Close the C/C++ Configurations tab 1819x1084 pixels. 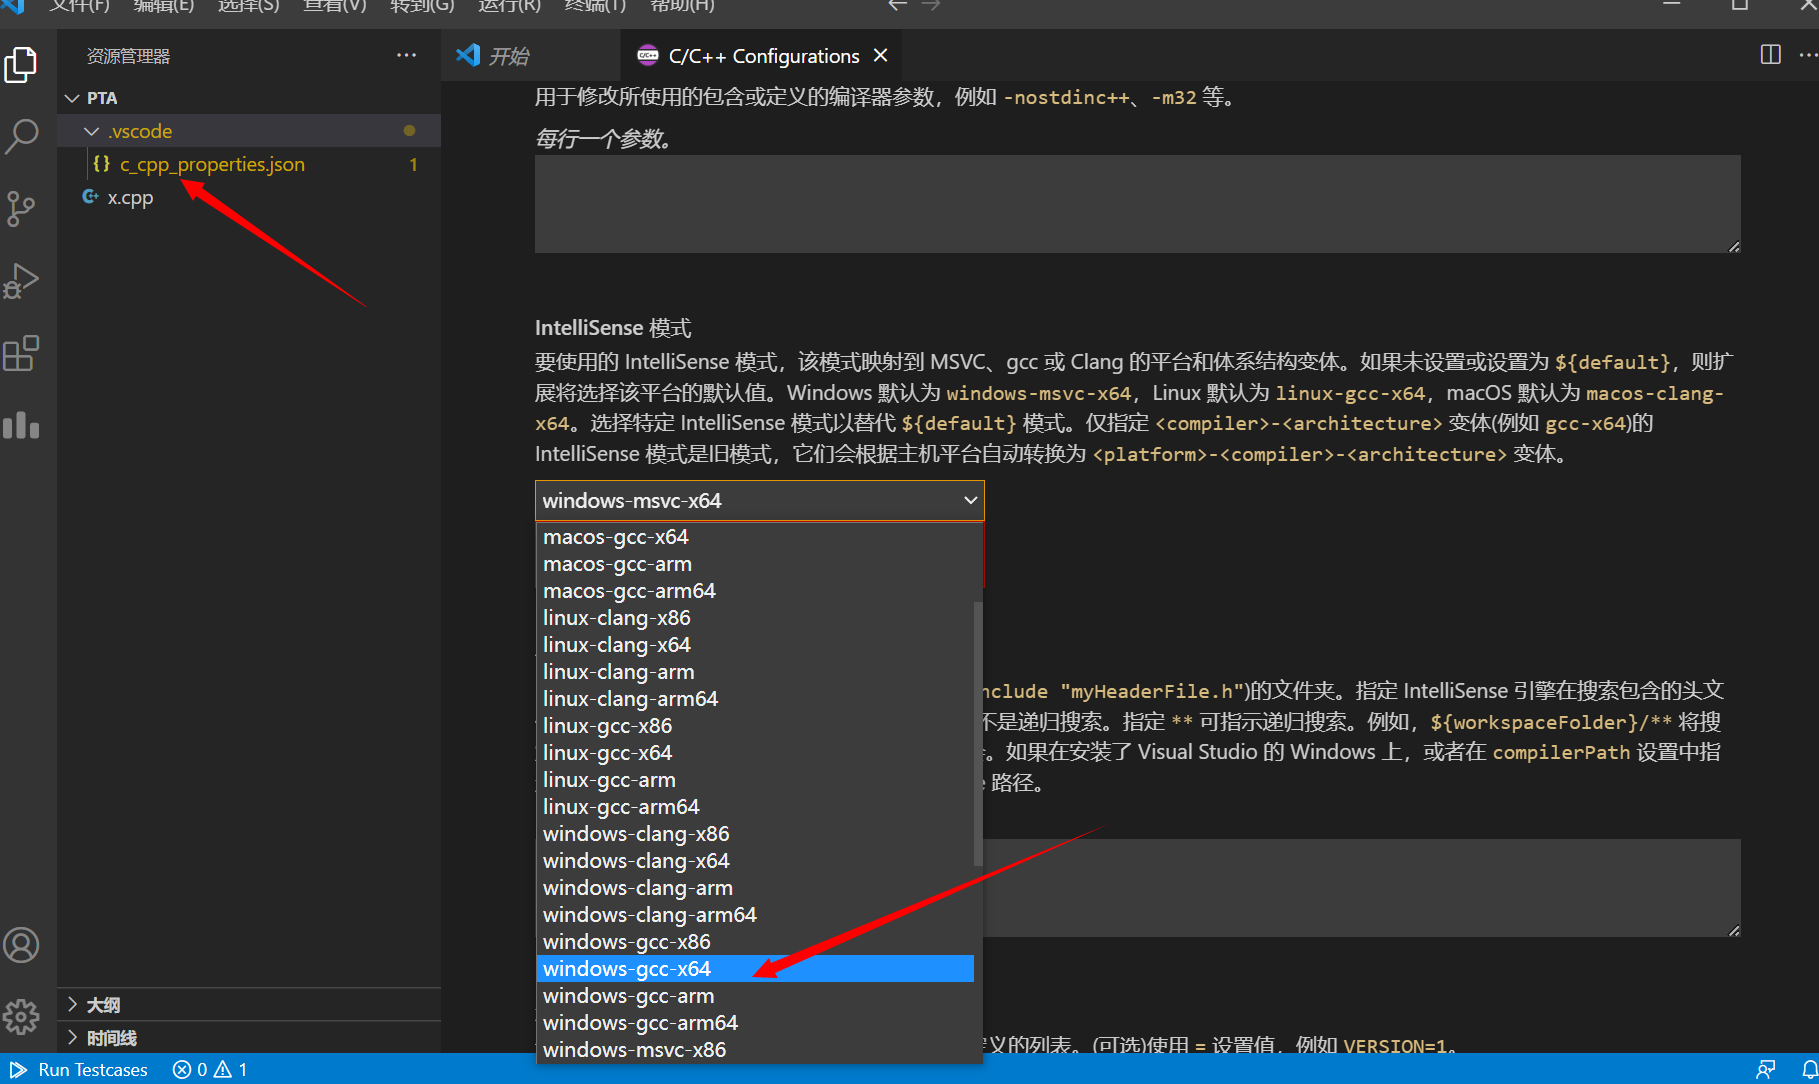click(880, 56)
